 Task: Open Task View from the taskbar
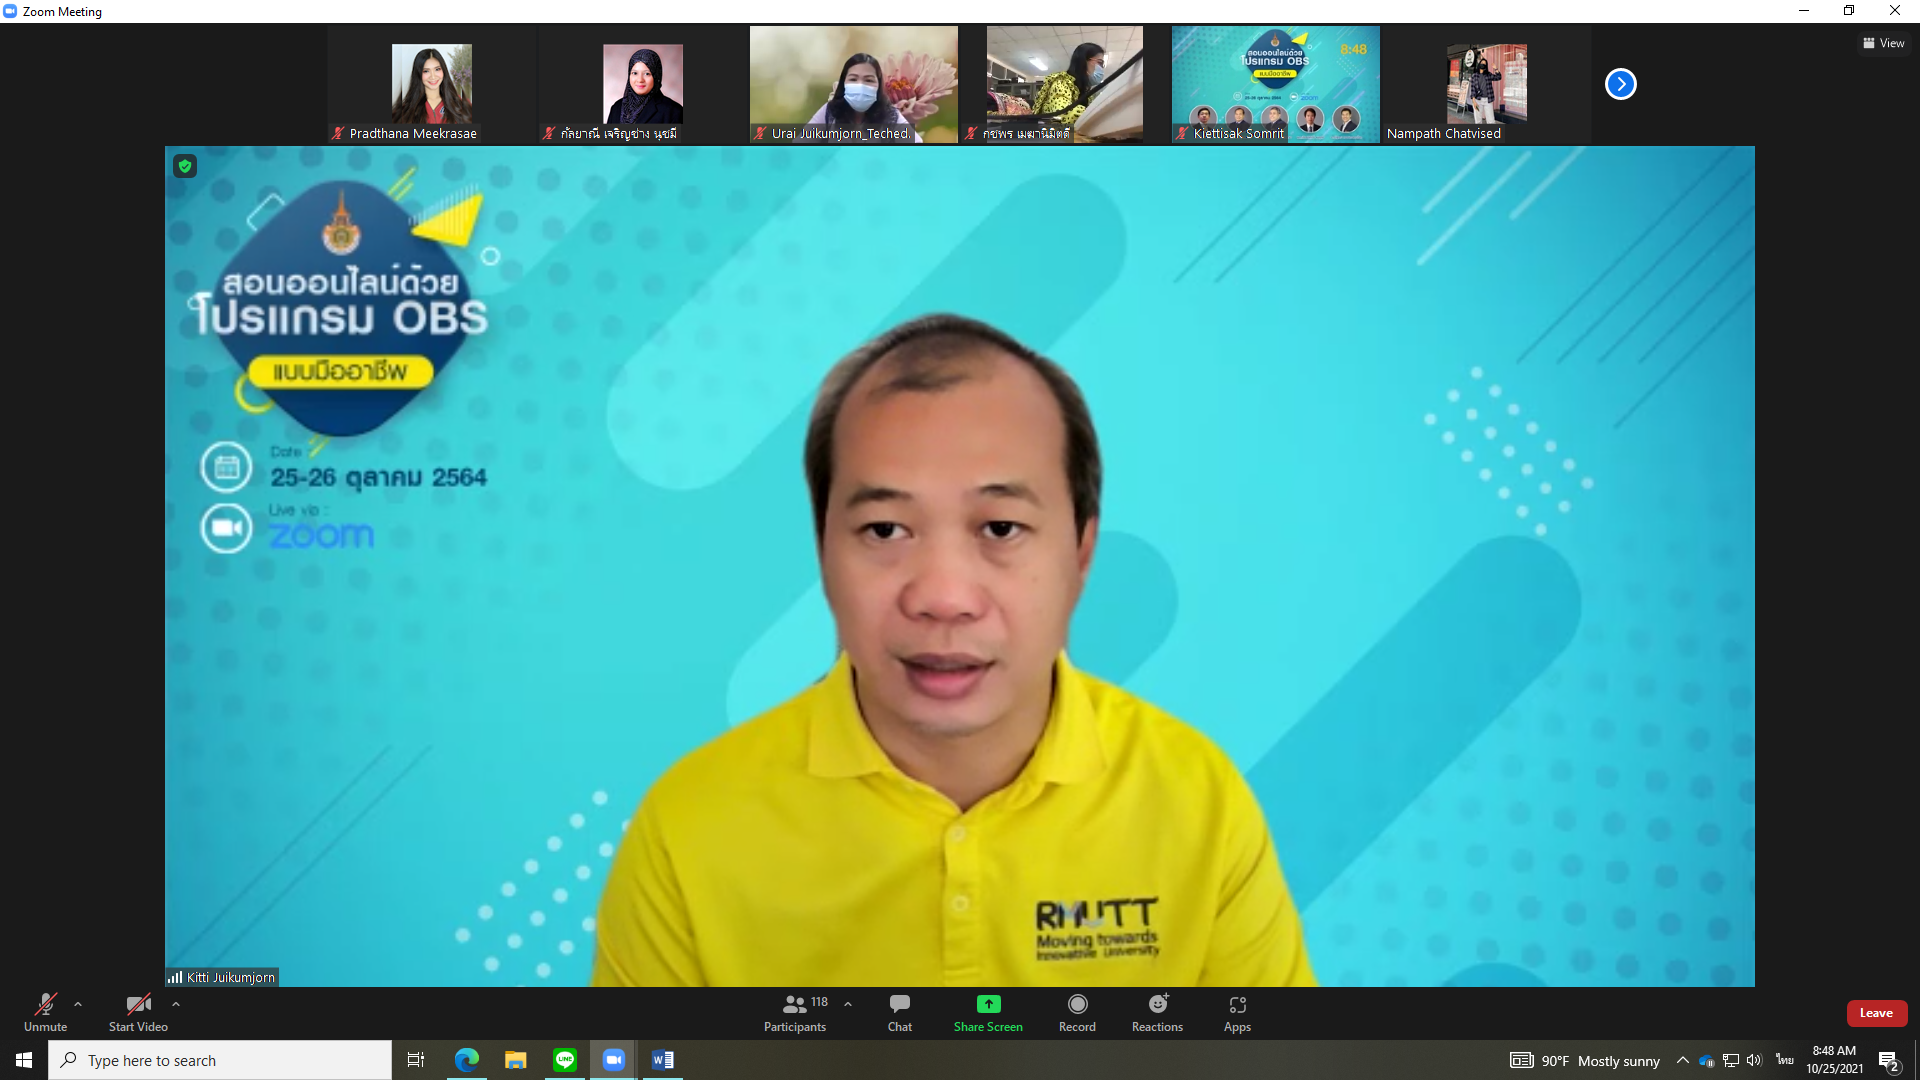pyautogui.click(x=416, y=1060)
